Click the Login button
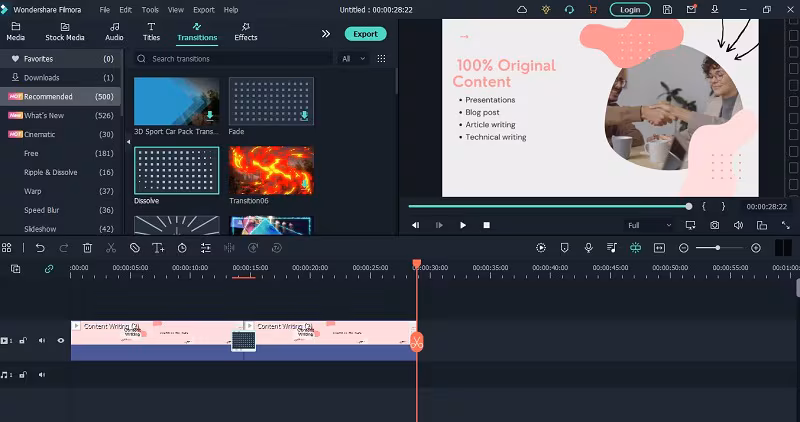800x422 pixels. pyautogui.click(x=630, y=10)
